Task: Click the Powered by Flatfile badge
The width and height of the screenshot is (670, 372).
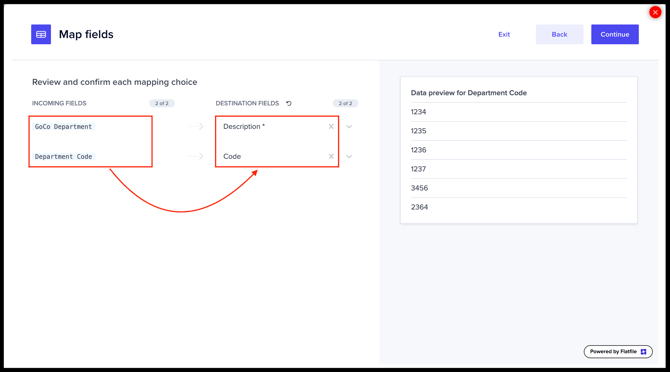Action: [618, 351]
